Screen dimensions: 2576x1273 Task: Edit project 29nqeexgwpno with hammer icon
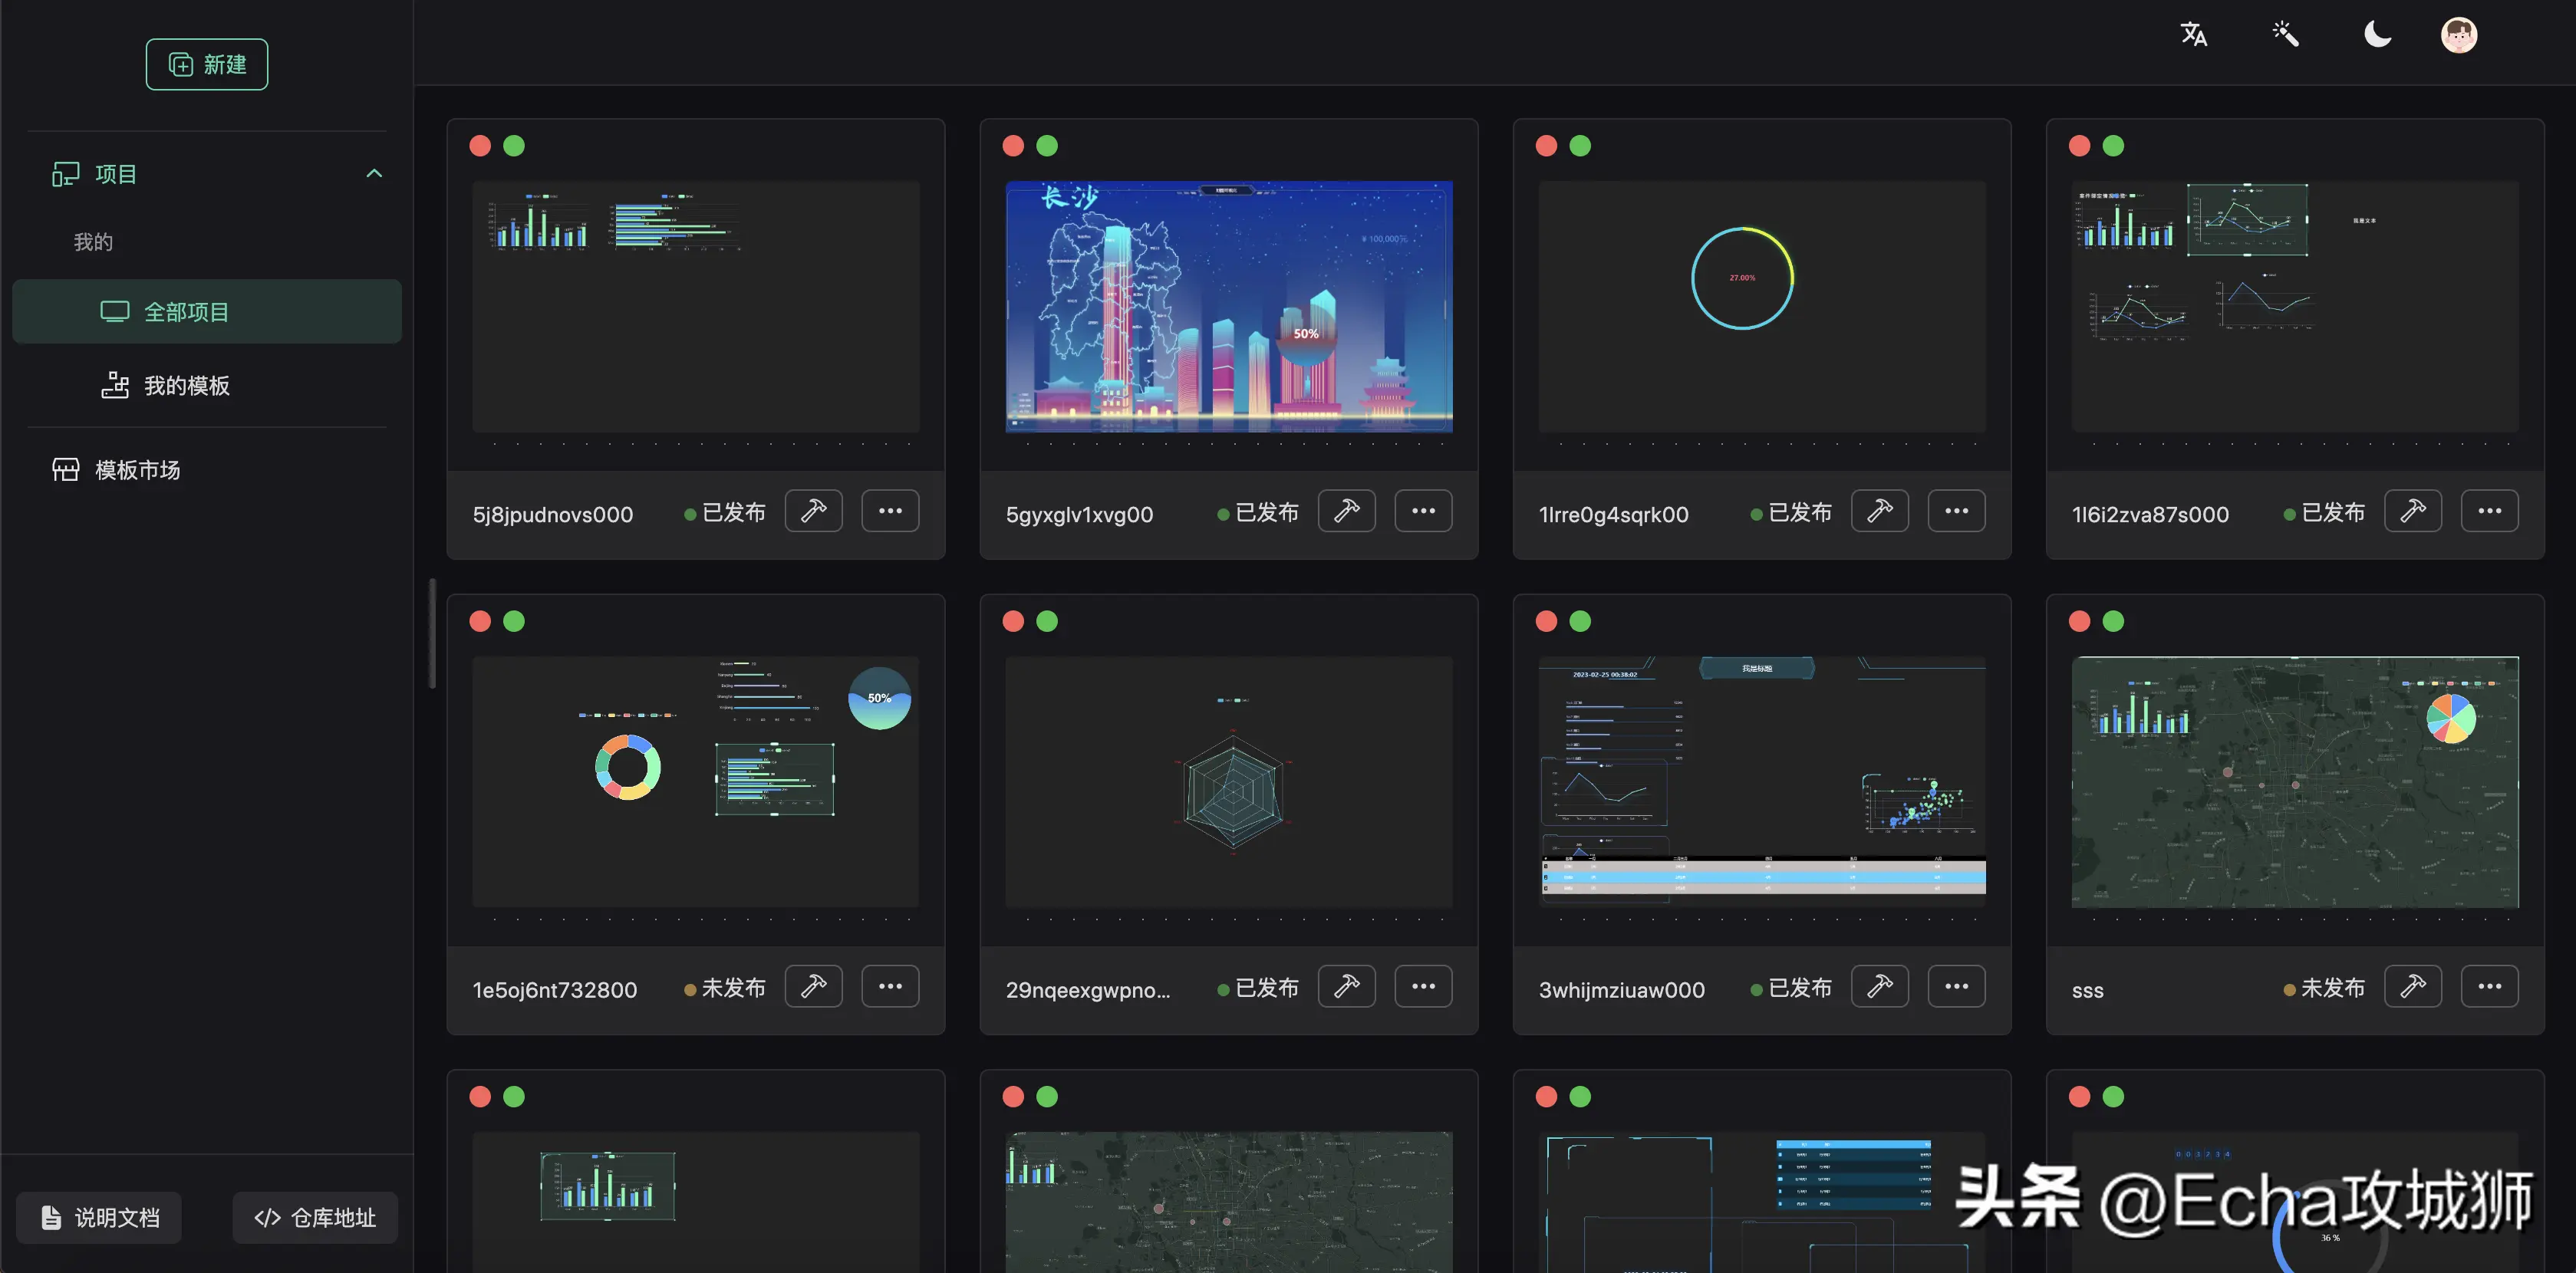[x=1347, y=986]
